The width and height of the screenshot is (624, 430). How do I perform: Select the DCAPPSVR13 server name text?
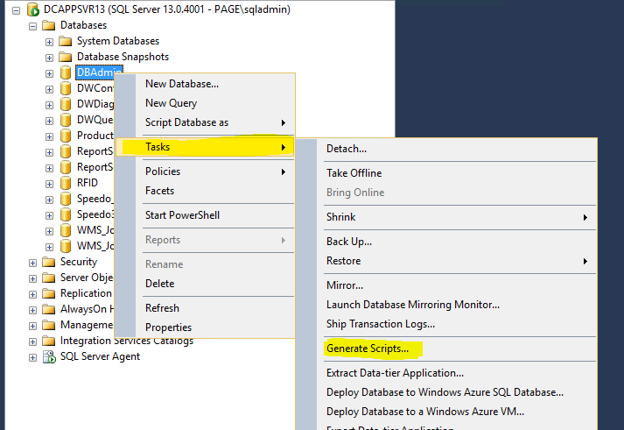pyautogui.click(x=167, y=9)
